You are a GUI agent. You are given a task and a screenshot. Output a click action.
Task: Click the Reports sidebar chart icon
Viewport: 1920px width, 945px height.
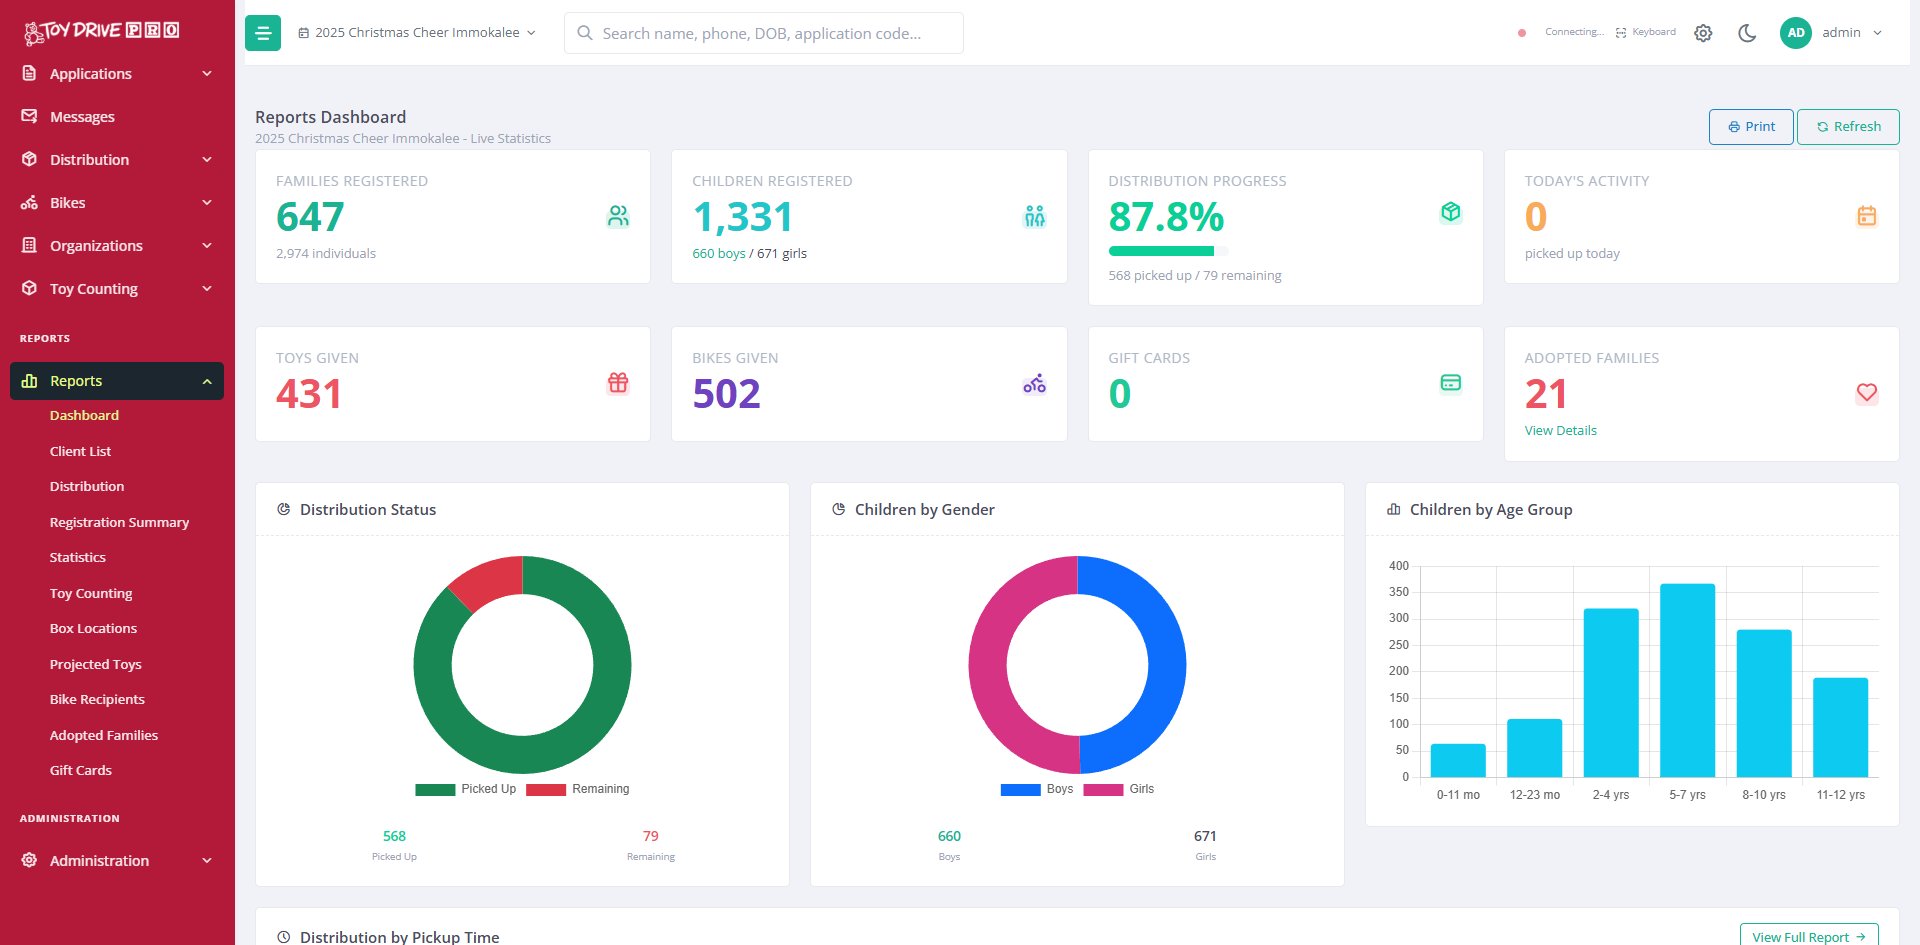pos(29,381)
